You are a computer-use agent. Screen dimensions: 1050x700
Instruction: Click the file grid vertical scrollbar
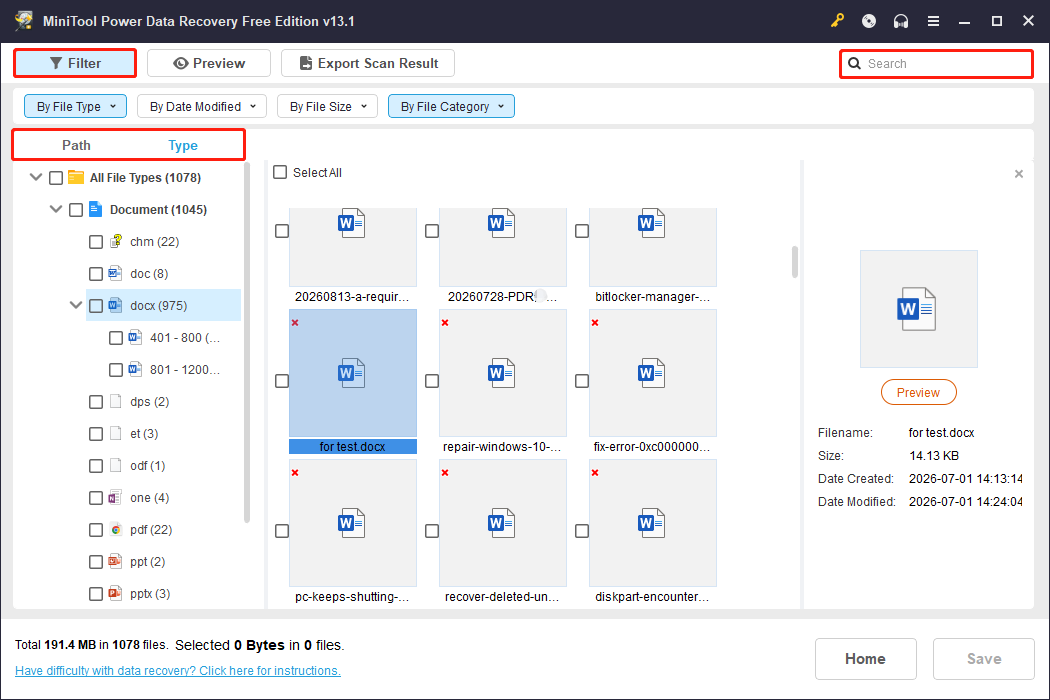tap(795, 261)
